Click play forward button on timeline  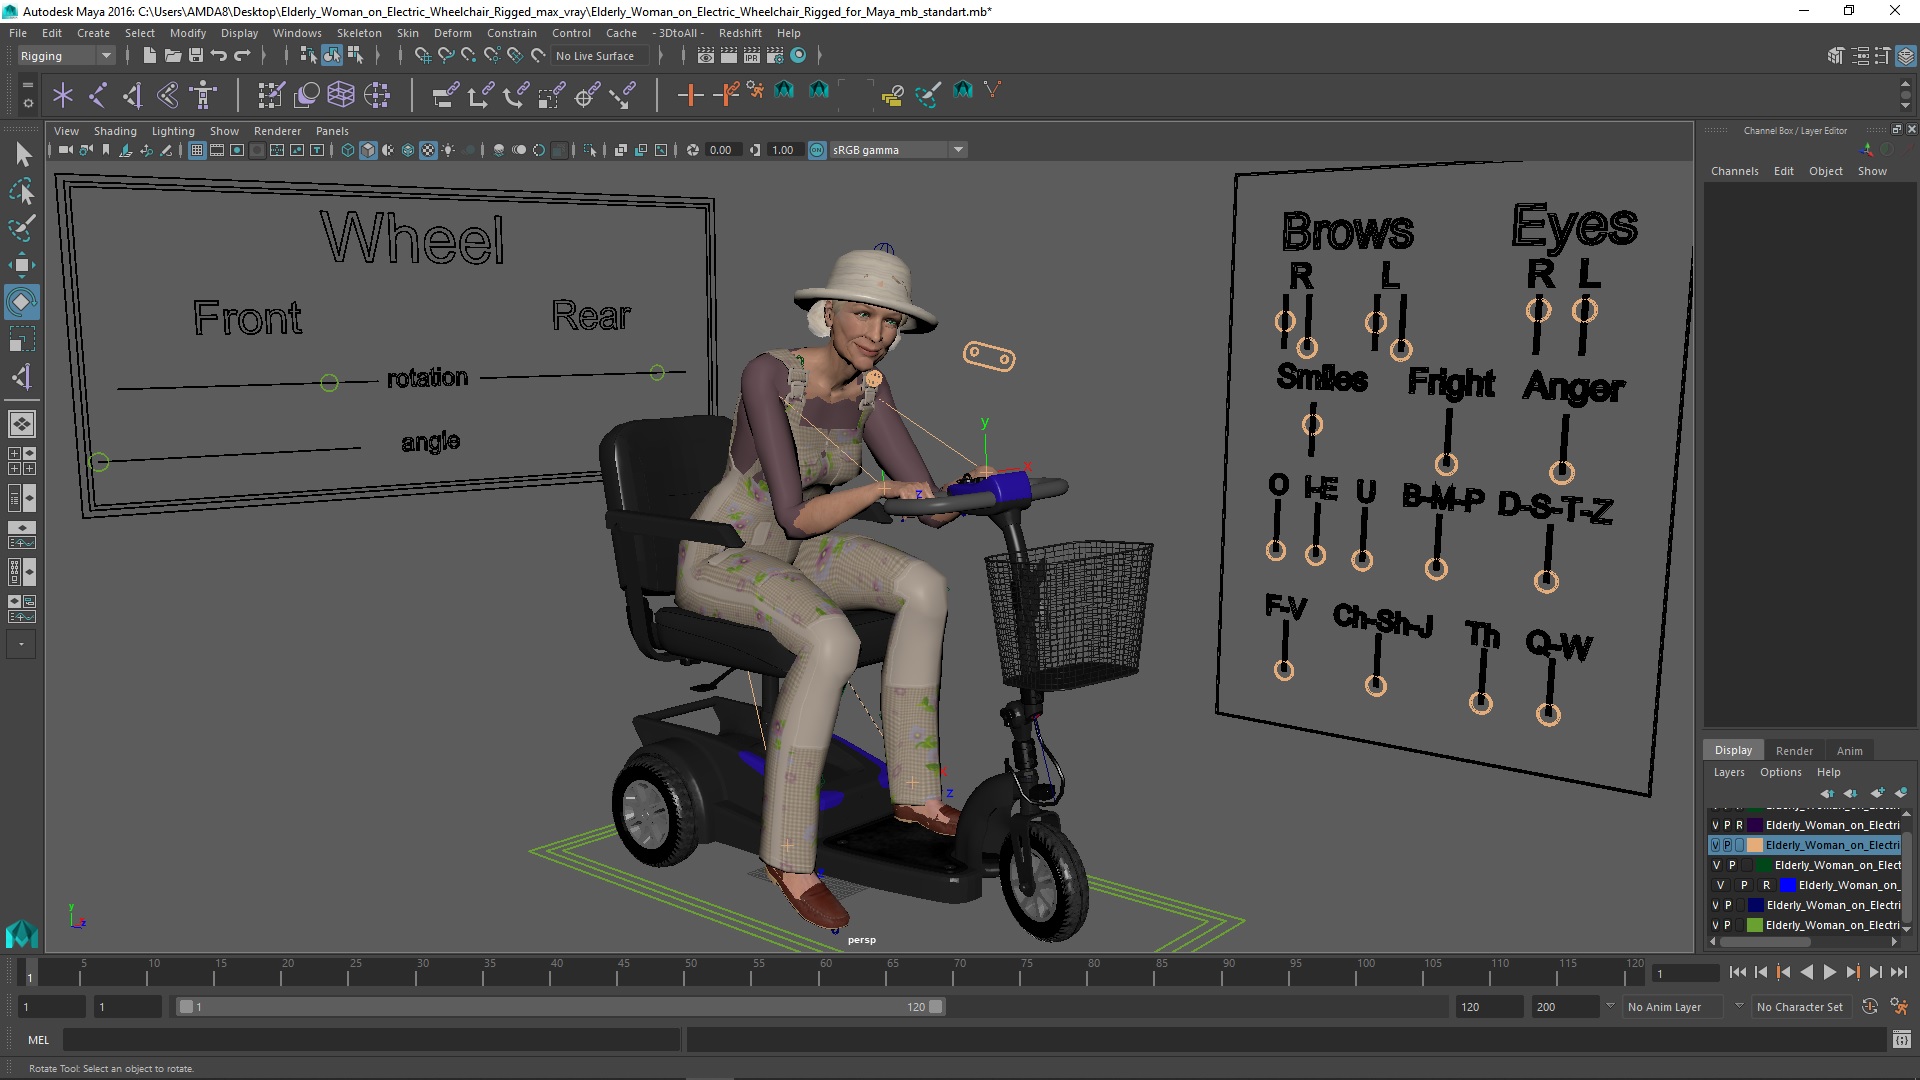point(1829,972)
